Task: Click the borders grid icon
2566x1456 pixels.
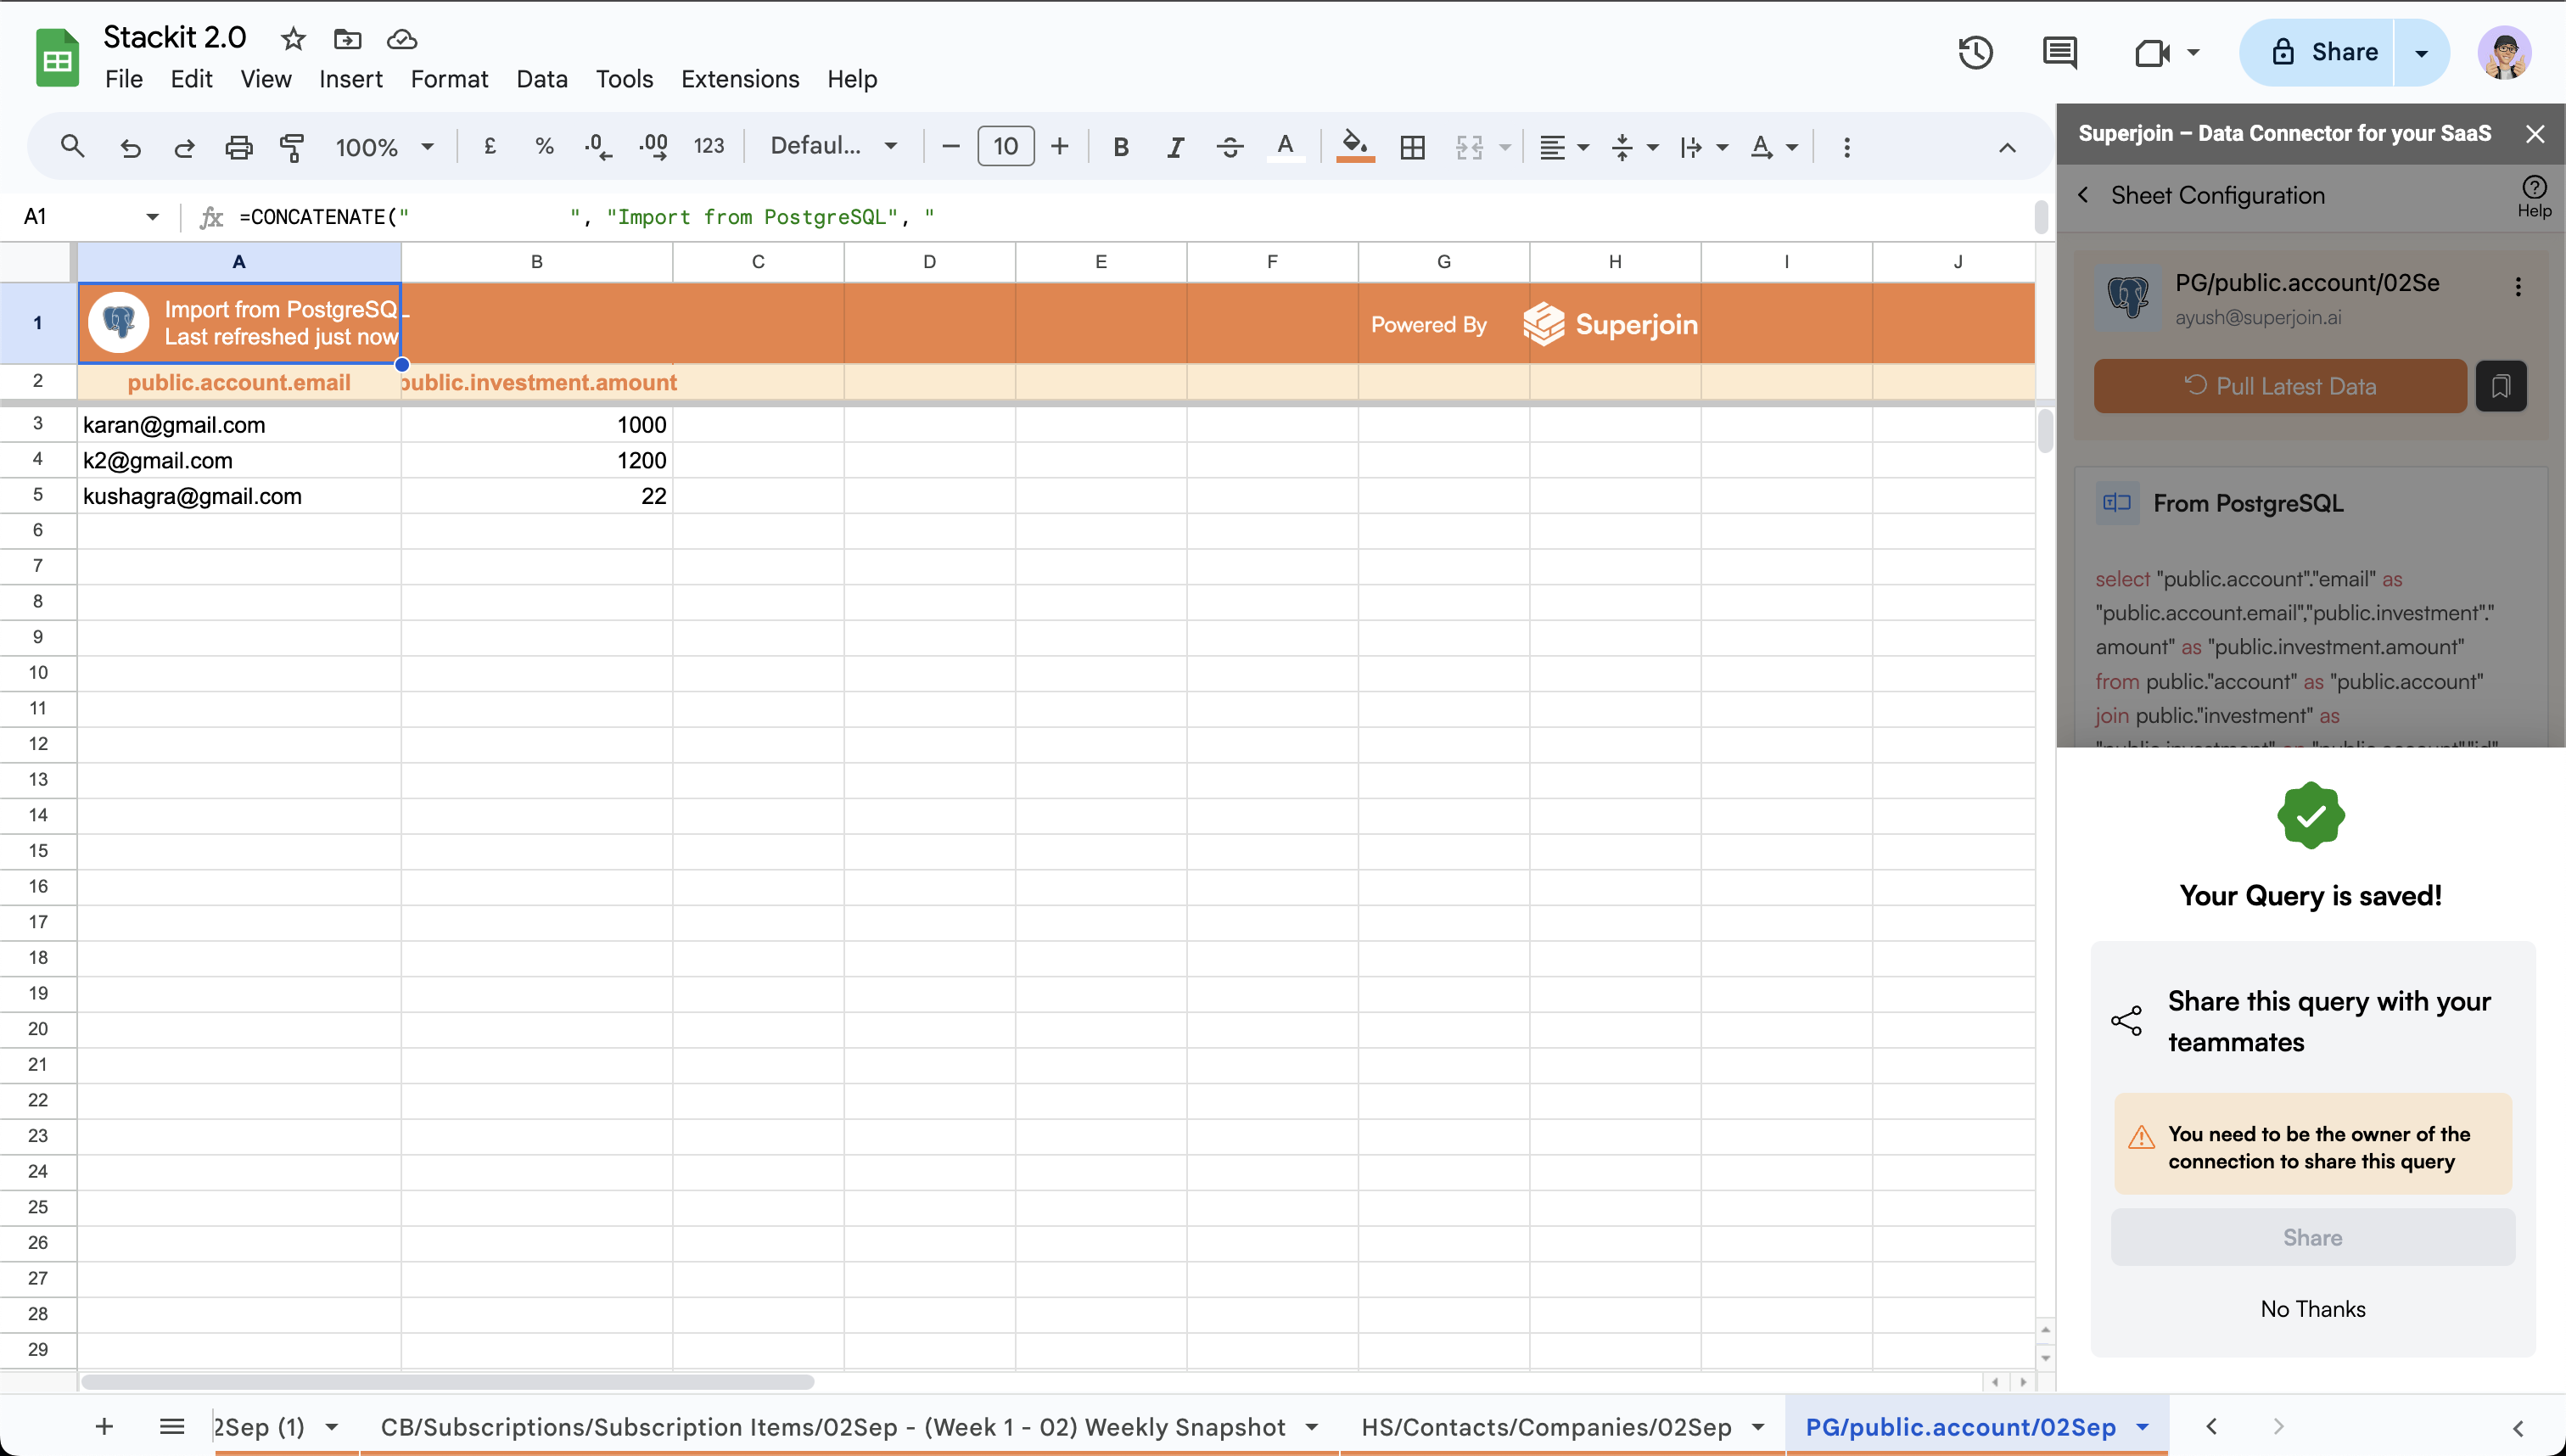Action: pyautogui.click(x=1412, y=147)
